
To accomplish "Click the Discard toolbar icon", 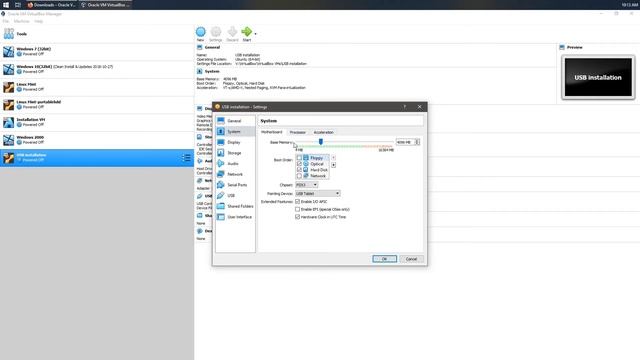I will click(x=232, y=34).
